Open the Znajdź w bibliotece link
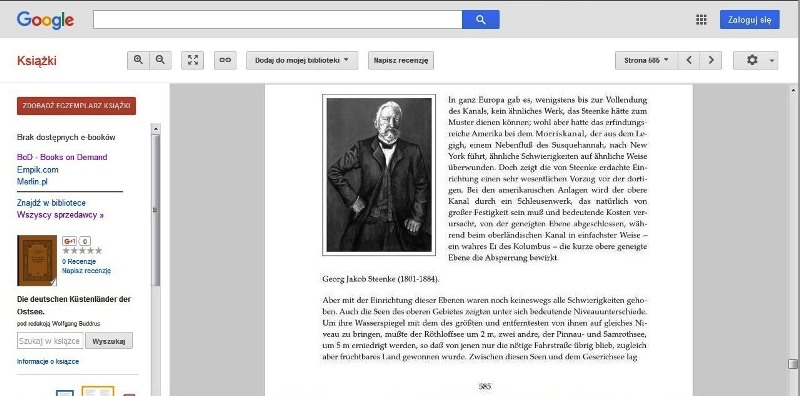This screenshot has width=800, height=396. pyautogui.click(x=51, y=203)
